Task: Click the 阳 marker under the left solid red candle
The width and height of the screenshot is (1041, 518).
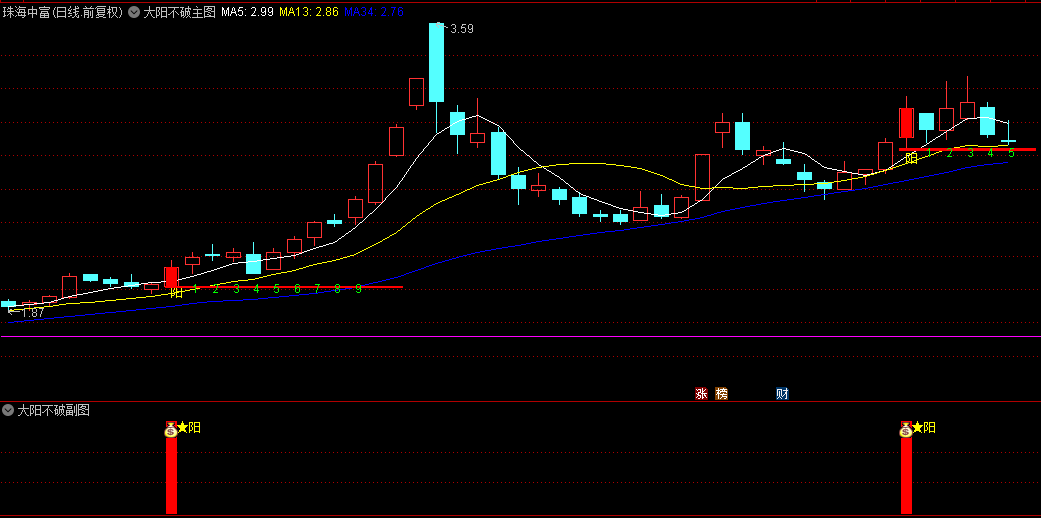Action: pos(177,292)
